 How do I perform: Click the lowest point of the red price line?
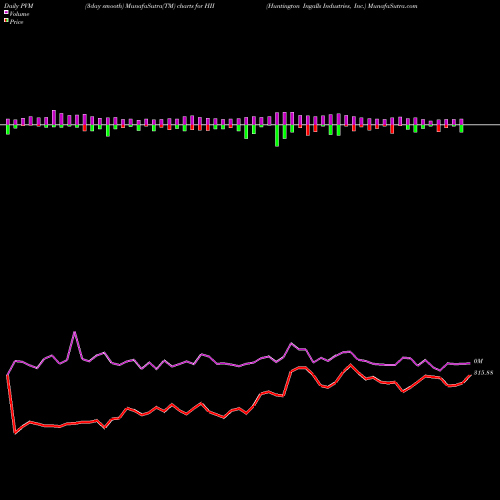15,433
